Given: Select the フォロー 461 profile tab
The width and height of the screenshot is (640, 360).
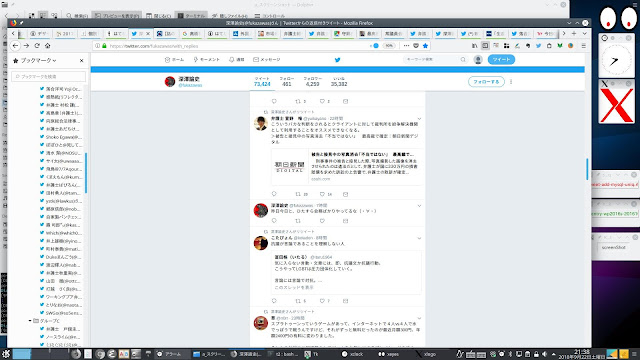Looking at the screenshot, I should (287, 82).
